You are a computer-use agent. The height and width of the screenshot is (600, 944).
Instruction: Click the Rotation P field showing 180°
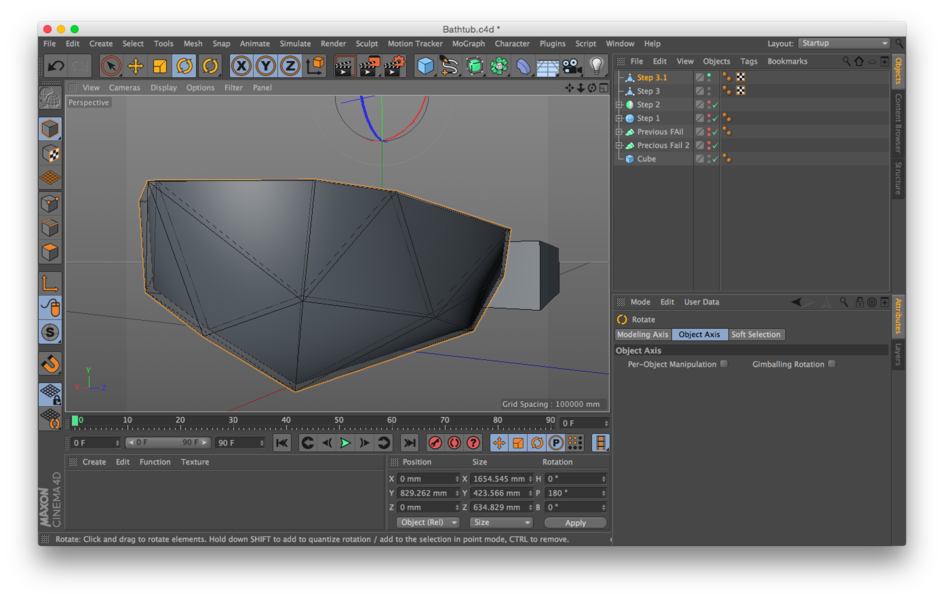click(576, 493)
